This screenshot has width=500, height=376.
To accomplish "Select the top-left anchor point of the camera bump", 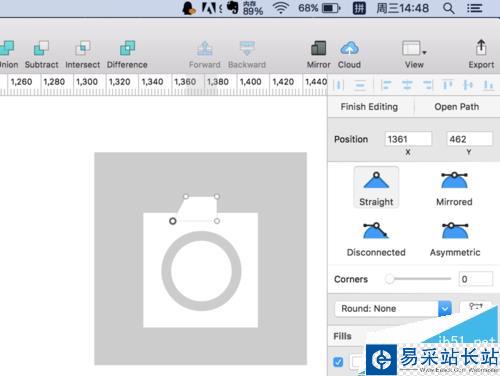I will click(186, 197).
